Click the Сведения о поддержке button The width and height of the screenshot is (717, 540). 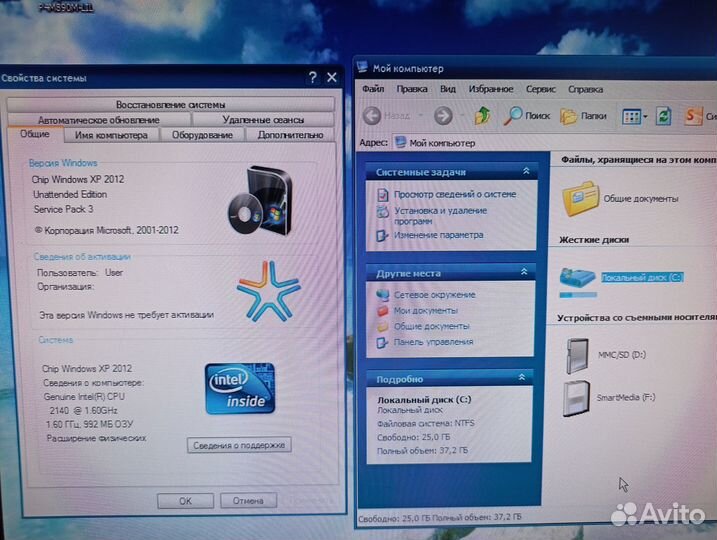click(239, 445)
